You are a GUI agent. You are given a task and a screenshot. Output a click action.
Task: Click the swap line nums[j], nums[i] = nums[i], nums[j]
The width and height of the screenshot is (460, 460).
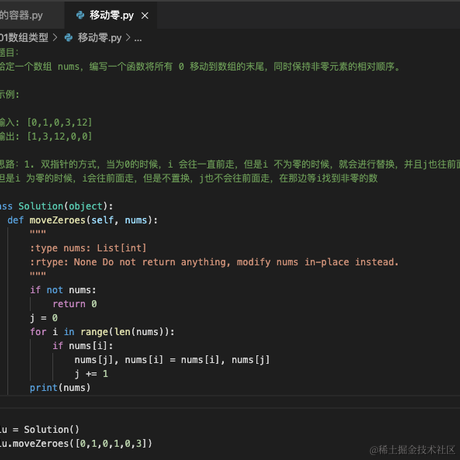pos(172,360)
